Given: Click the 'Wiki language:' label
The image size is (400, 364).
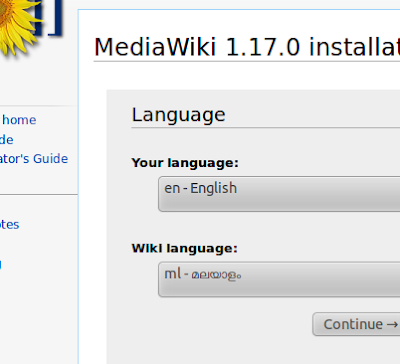Looking at the screenshot, I should point(184,248).
